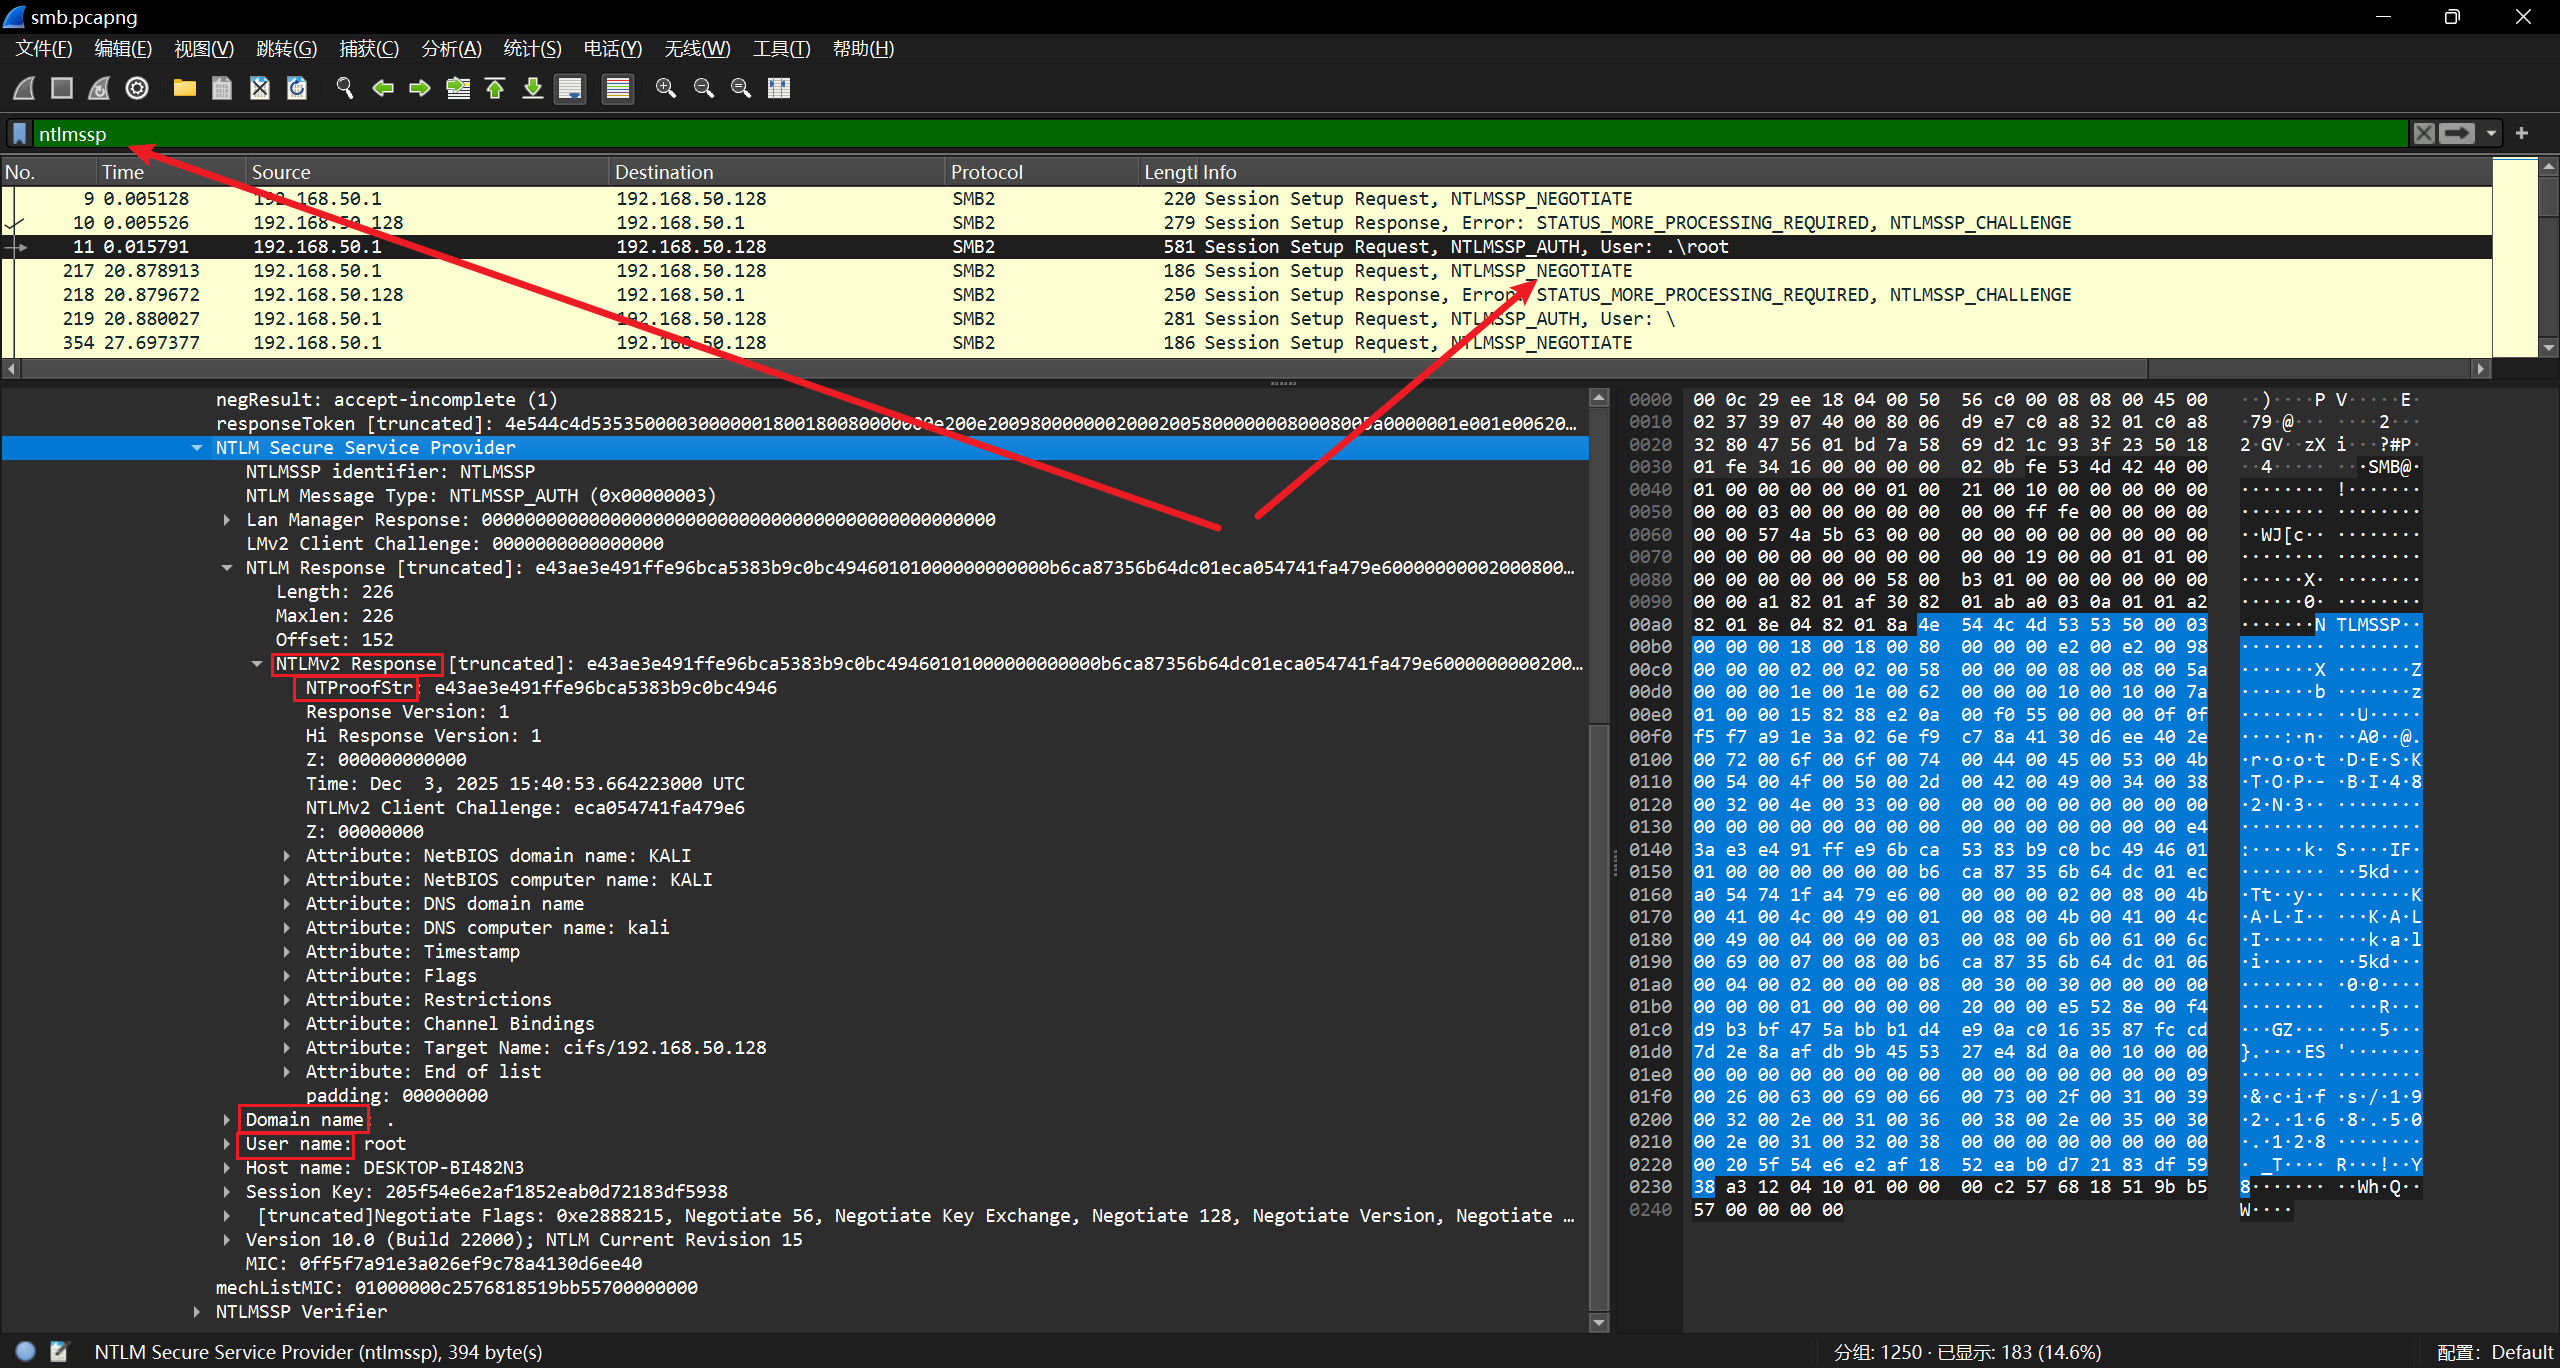Apply the display filter arrow button
2560x1368 pixels.
pos(2456,134)
